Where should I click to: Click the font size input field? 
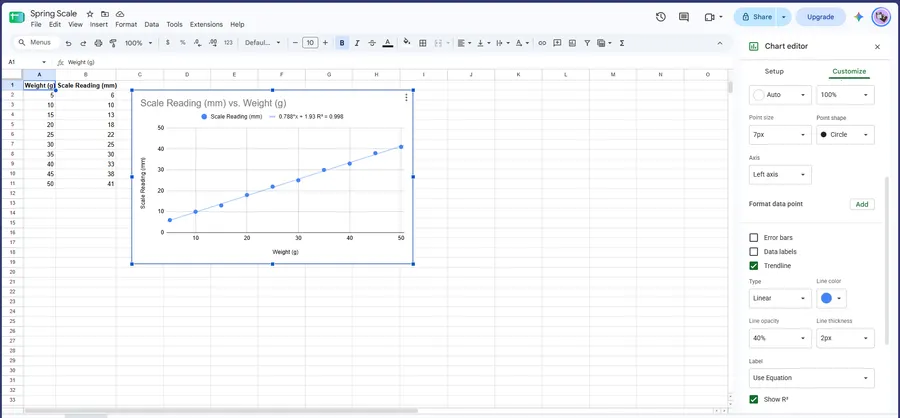tap(310, 43)
